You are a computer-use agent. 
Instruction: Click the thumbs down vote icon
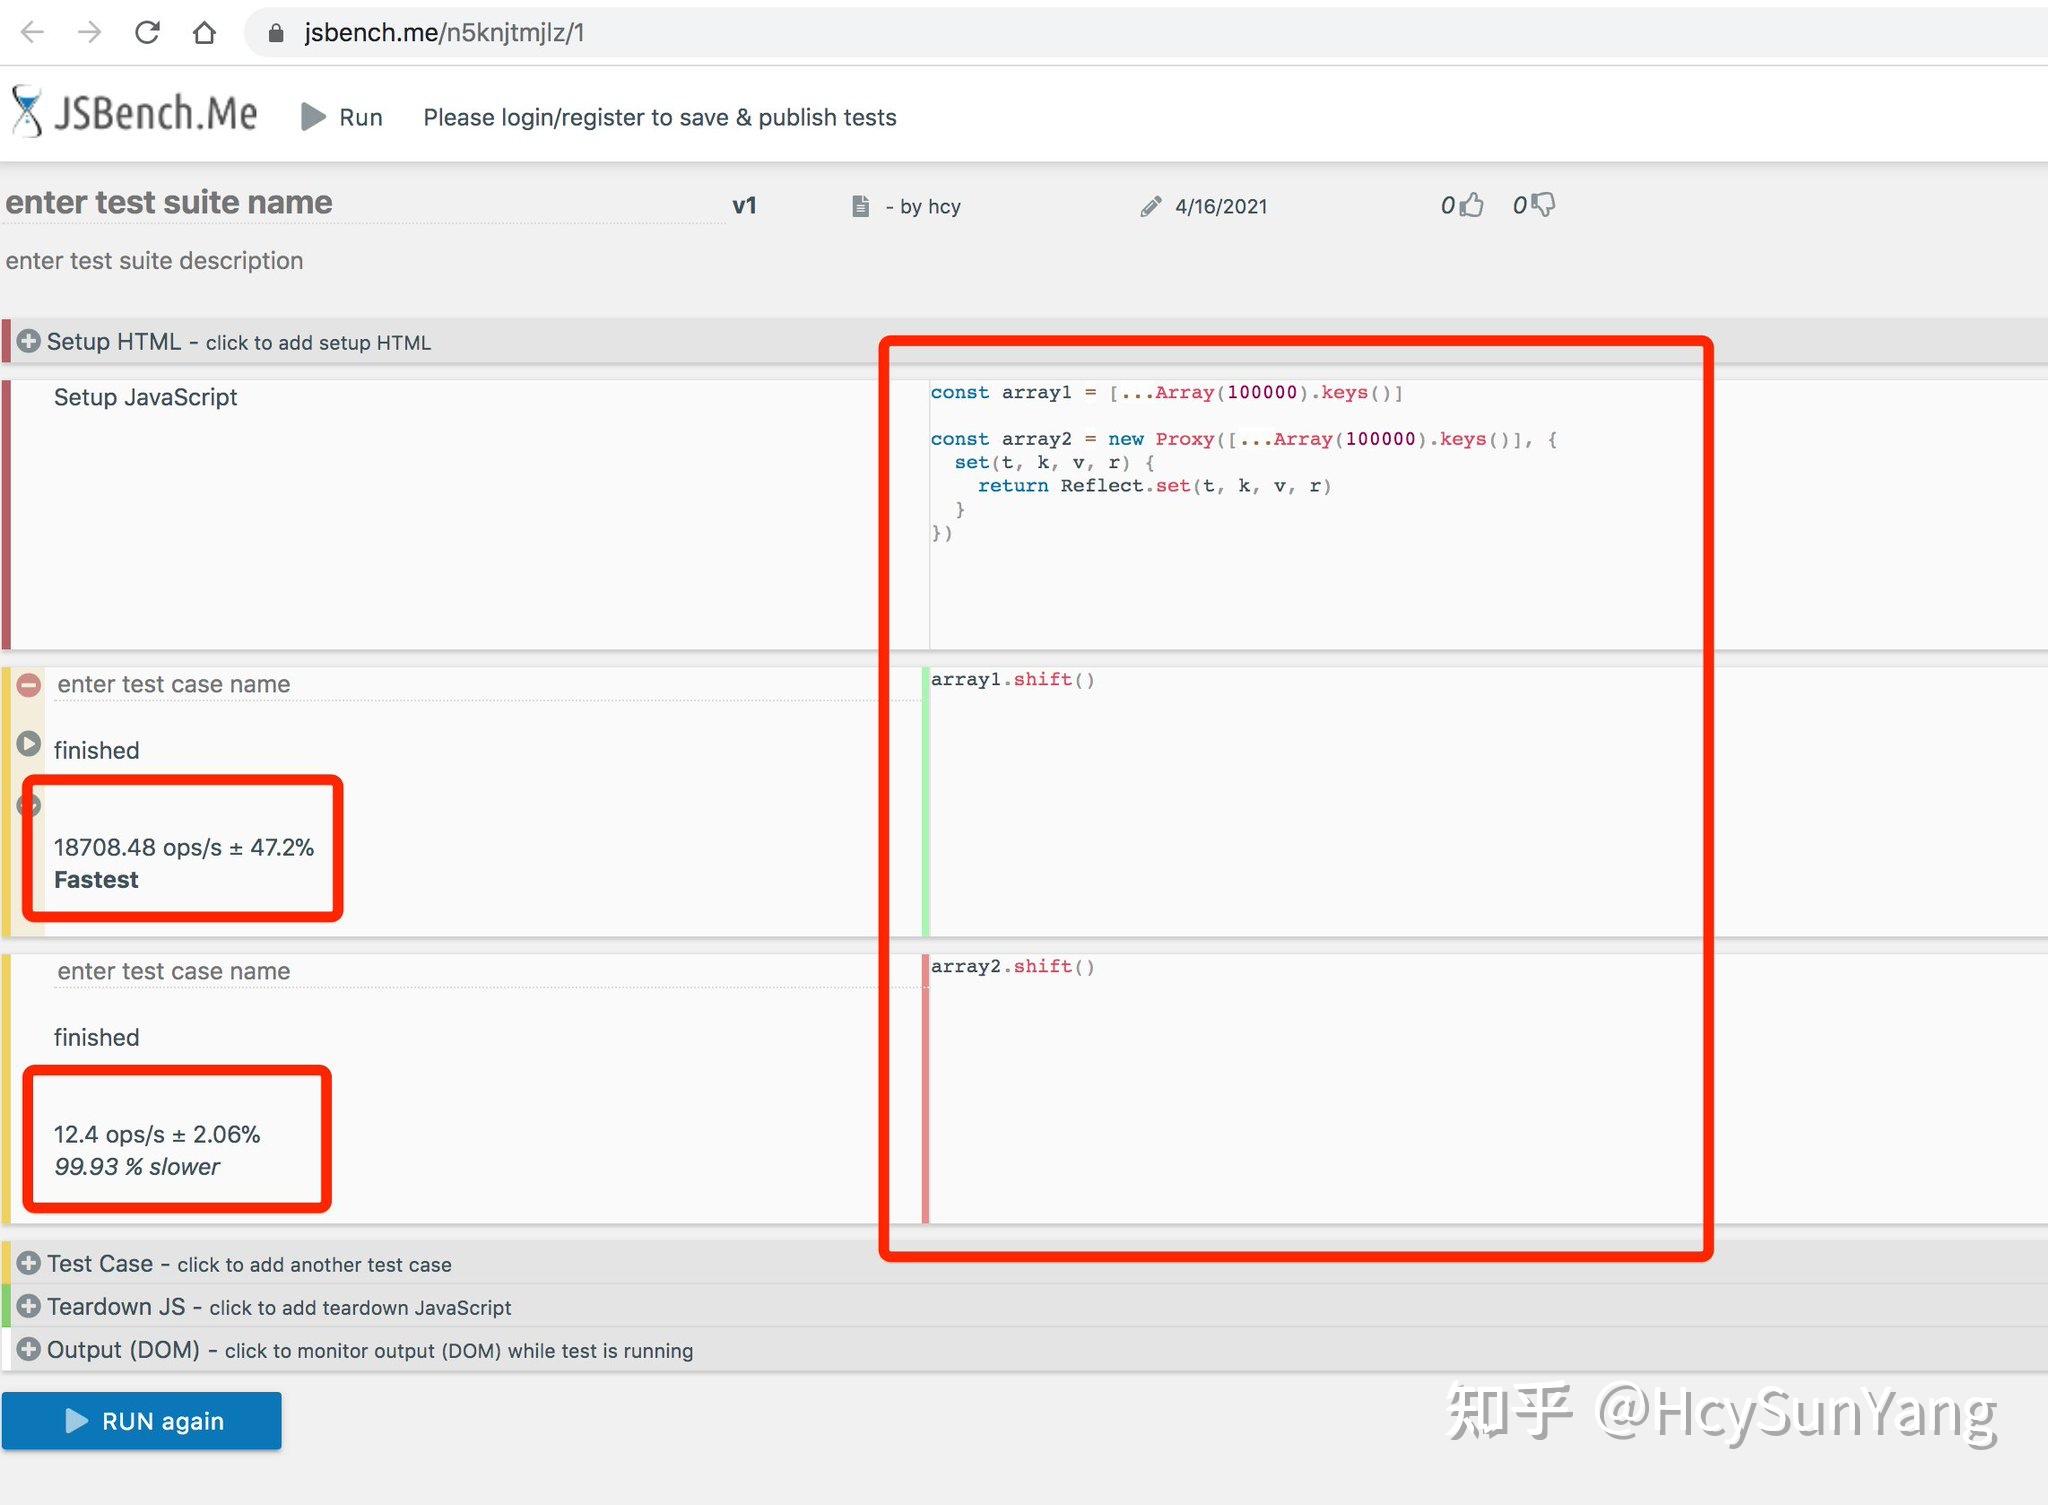pyautogui.click(x=1543, y=205)
